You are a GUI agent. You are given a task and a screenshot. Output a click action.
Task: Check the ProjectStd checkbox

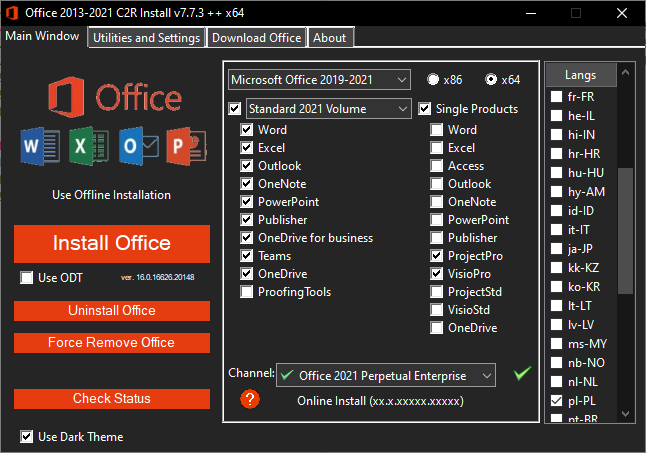click(x=437, y=292)
